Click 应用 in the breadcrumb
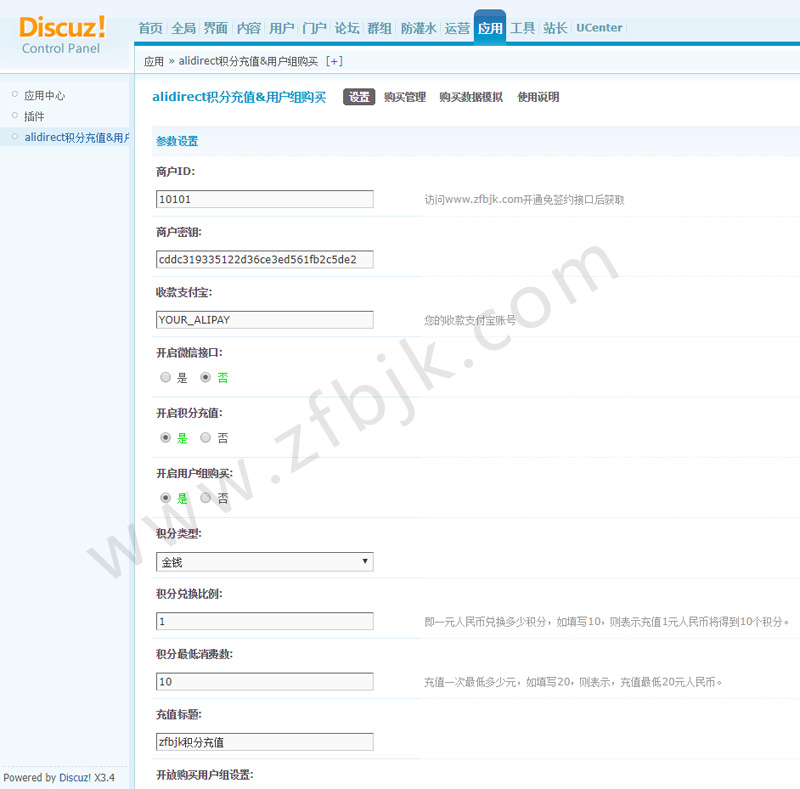The height and width of the screenshot is (789, 800). tap(154, 61)
